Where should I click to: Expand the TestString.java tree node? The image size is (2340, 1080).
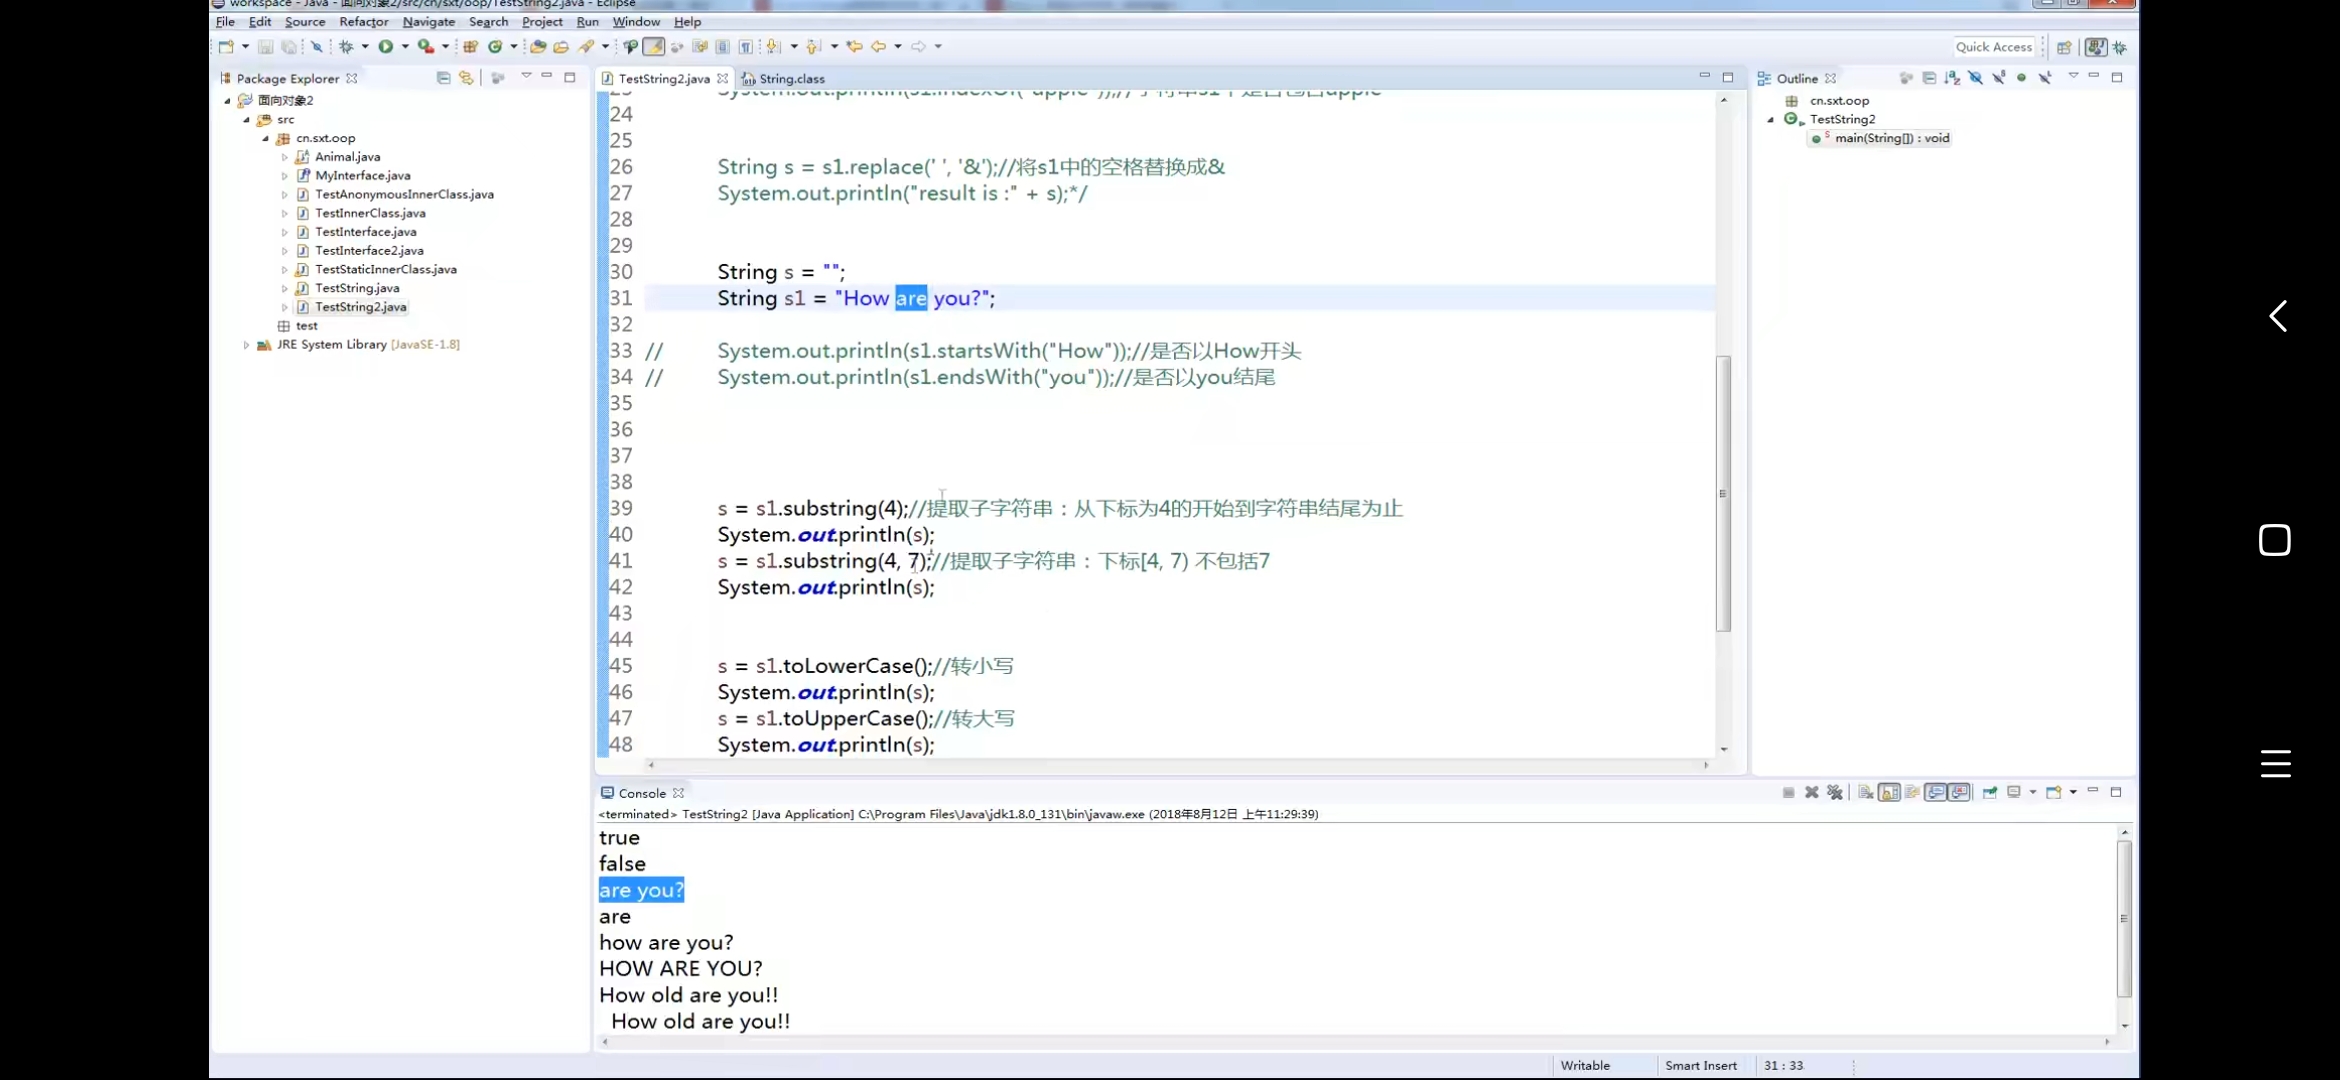point(284,288)
